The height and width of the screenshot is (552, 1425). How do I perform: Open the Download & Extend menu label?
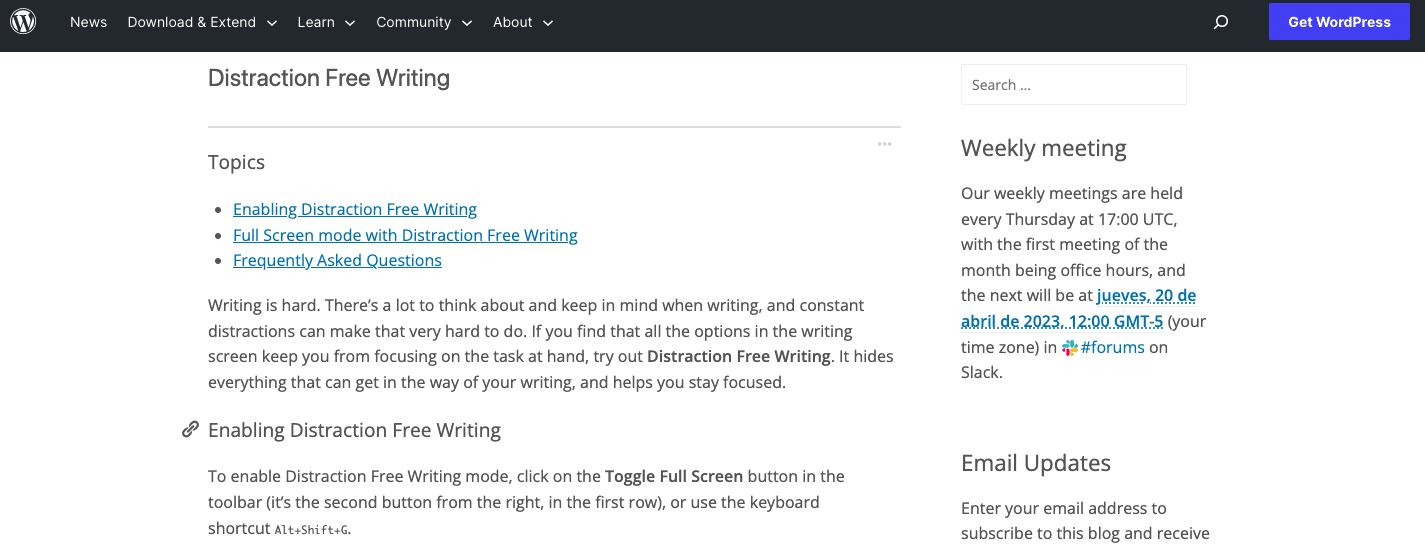pyautogui.click(x=192, y=22)
